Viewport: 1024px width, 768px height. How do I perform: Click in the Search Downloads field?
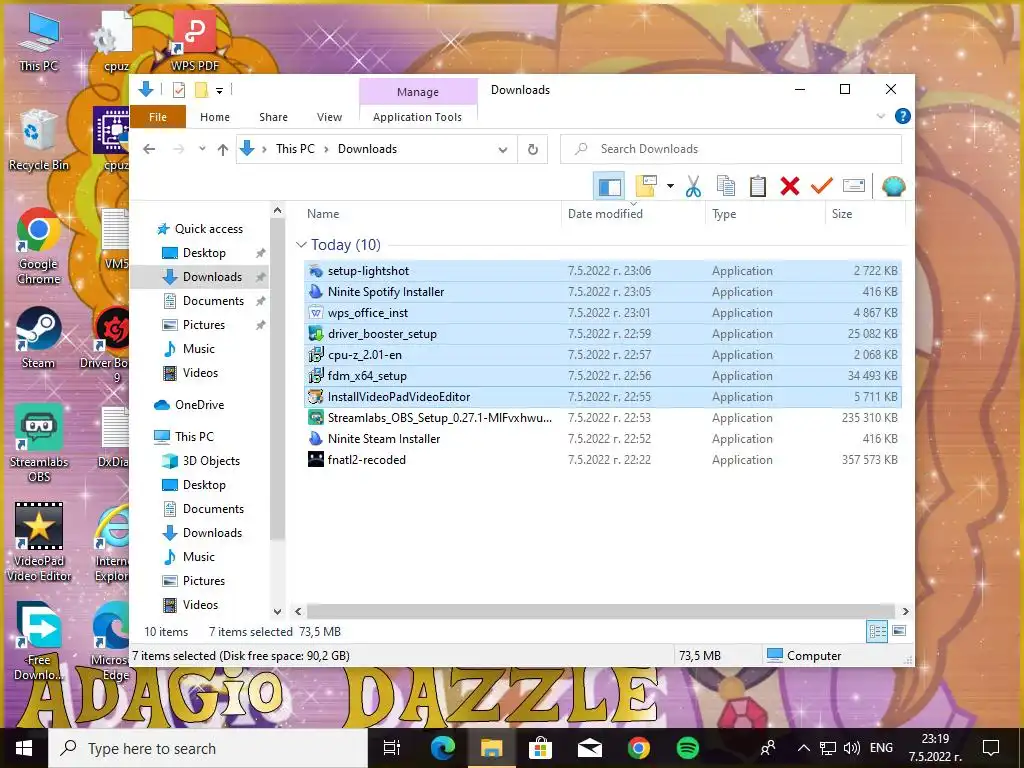click(x=731, y=149)
